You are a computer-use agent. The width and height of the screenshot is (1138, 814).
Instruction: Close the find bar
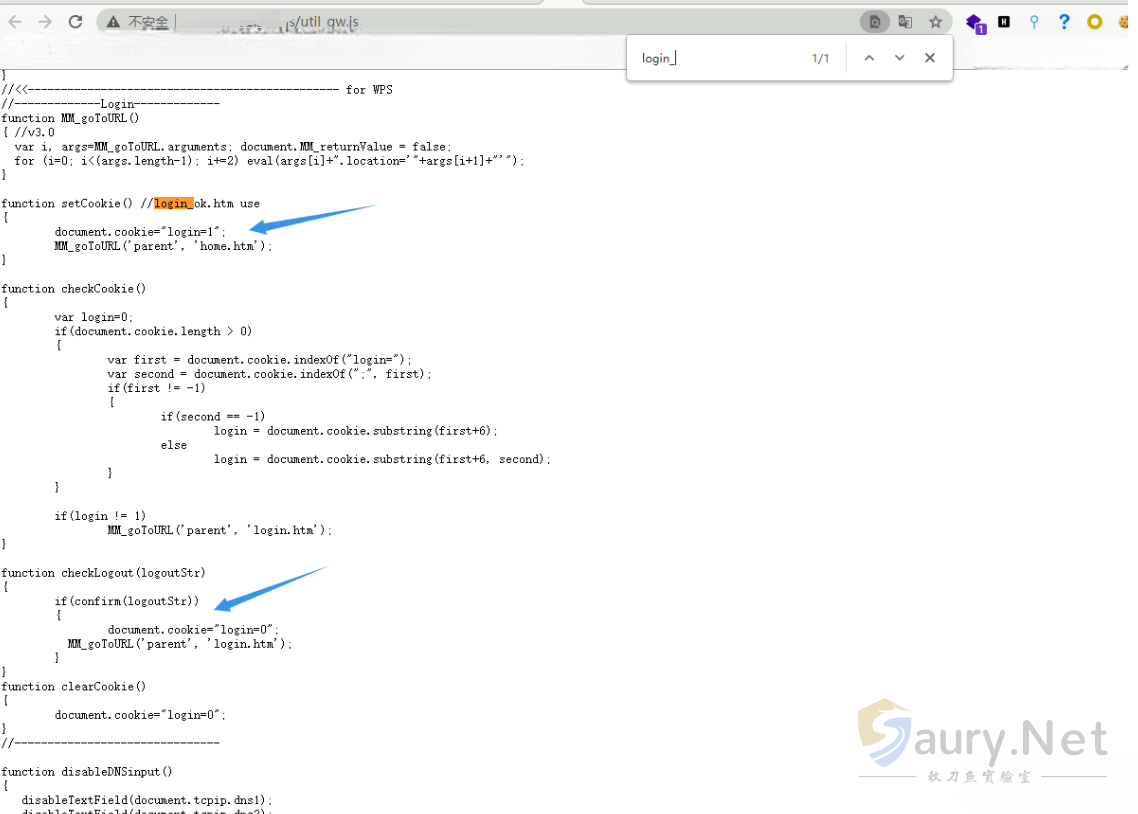(x=930, y=58)
